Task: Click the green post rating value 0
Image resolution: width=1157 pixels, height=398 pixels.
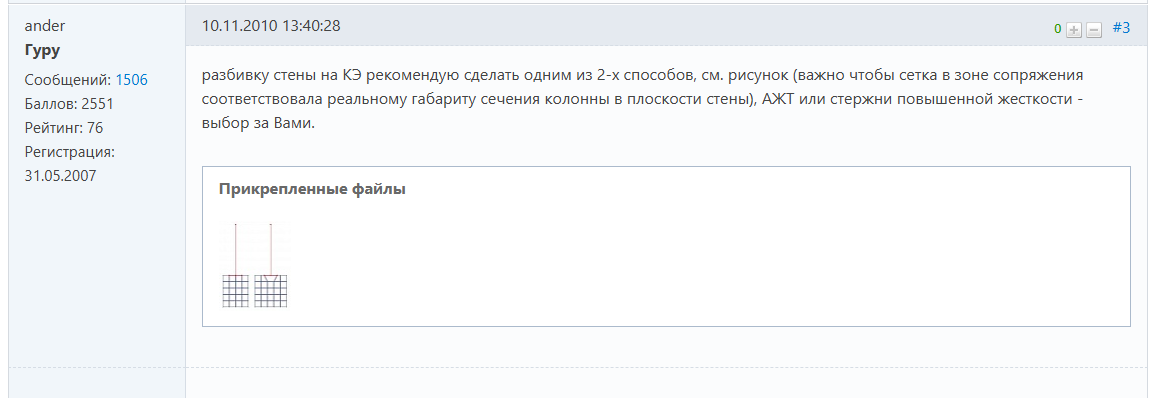Action: [x=1057, y=29]
